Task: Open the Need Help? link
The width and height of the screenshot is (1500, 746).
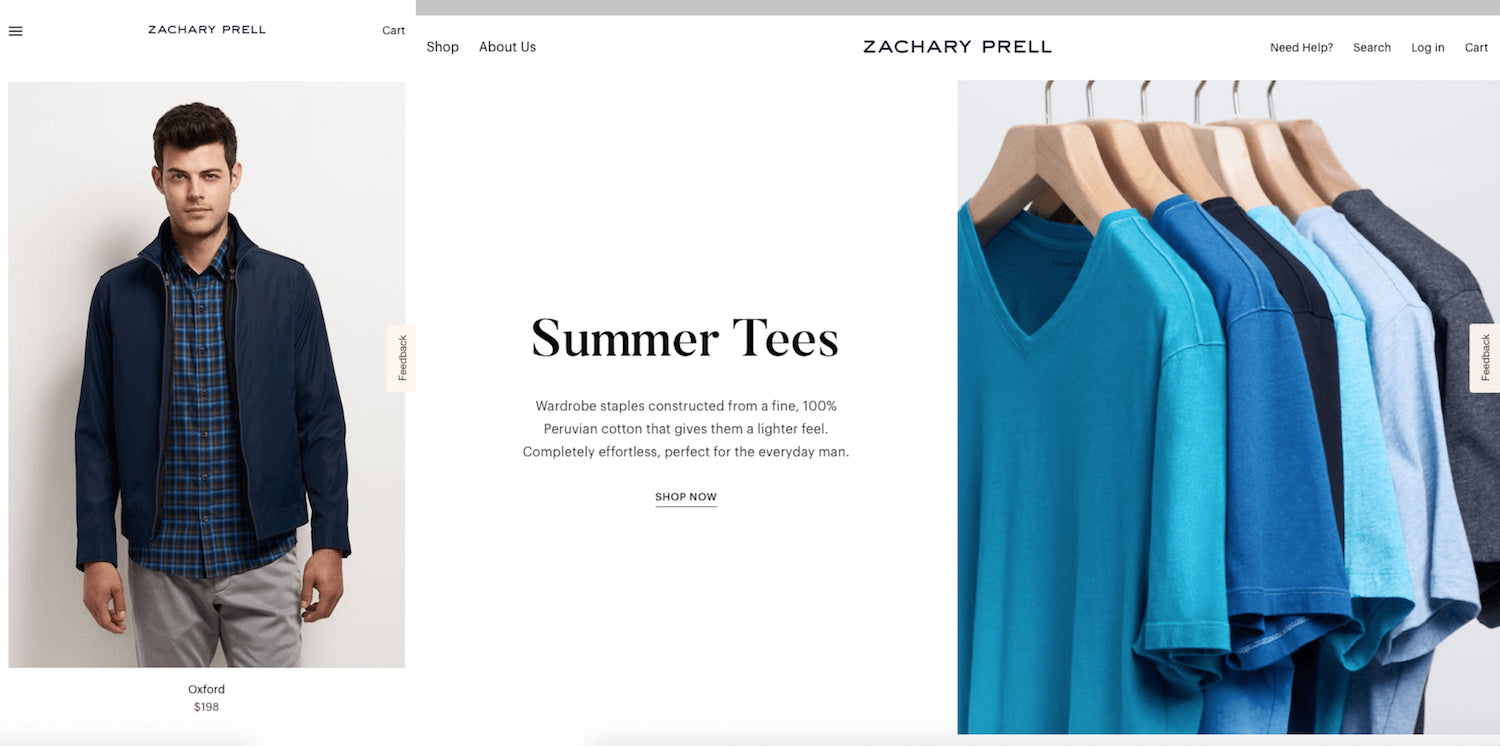Action: click(1301, 47)
